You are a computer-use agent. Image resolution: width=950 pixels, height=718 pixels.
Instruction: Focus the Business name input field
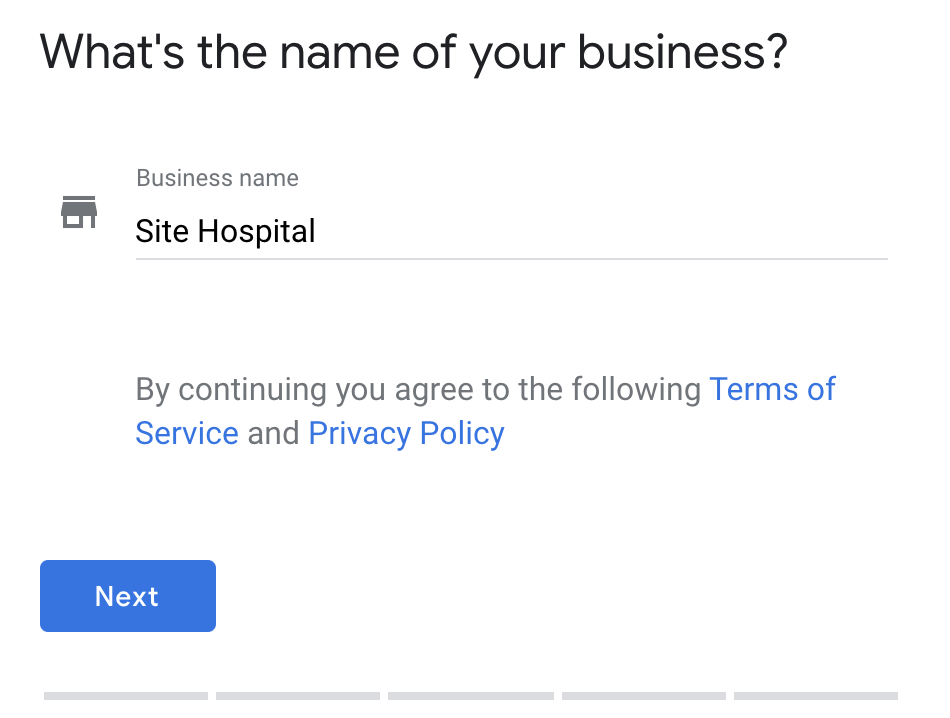510,232
